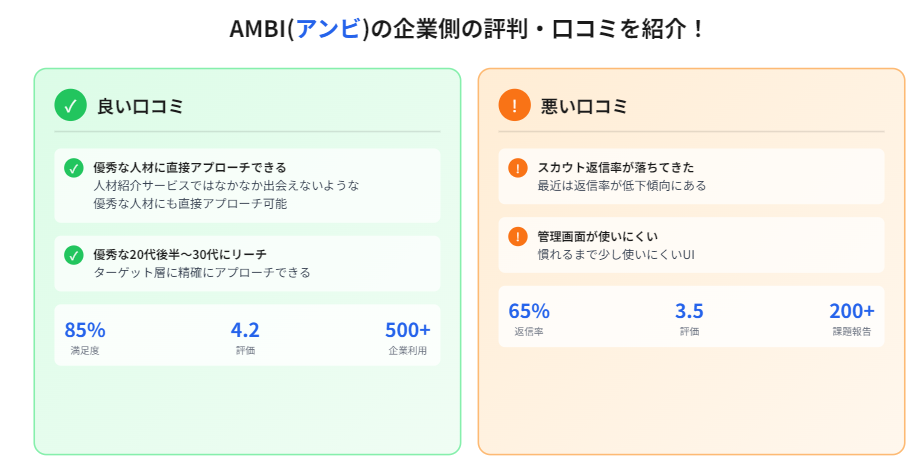Screen dimensions: 921x472
Task: Click warning icon next to スカウト返信率が落ちてきた
Action: (x=517, y=167)
